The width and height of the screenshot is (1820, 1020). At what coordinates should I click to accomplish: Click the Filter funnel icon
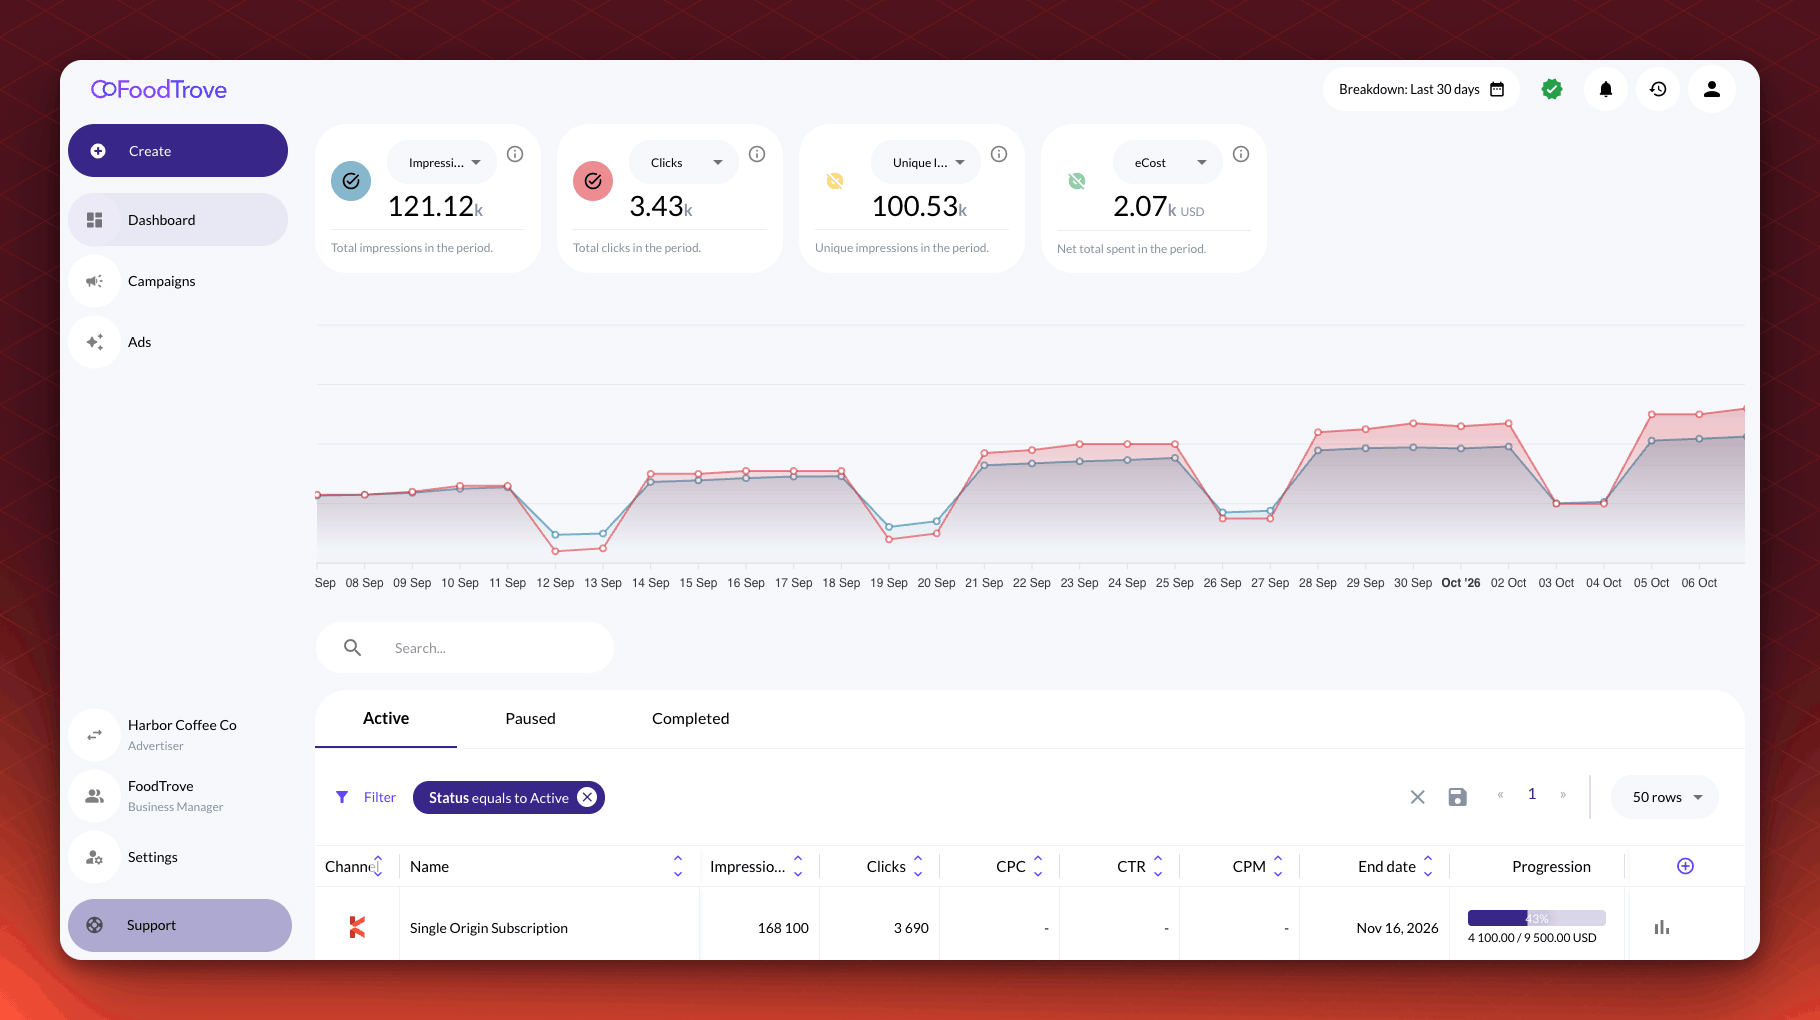point(342,797)
